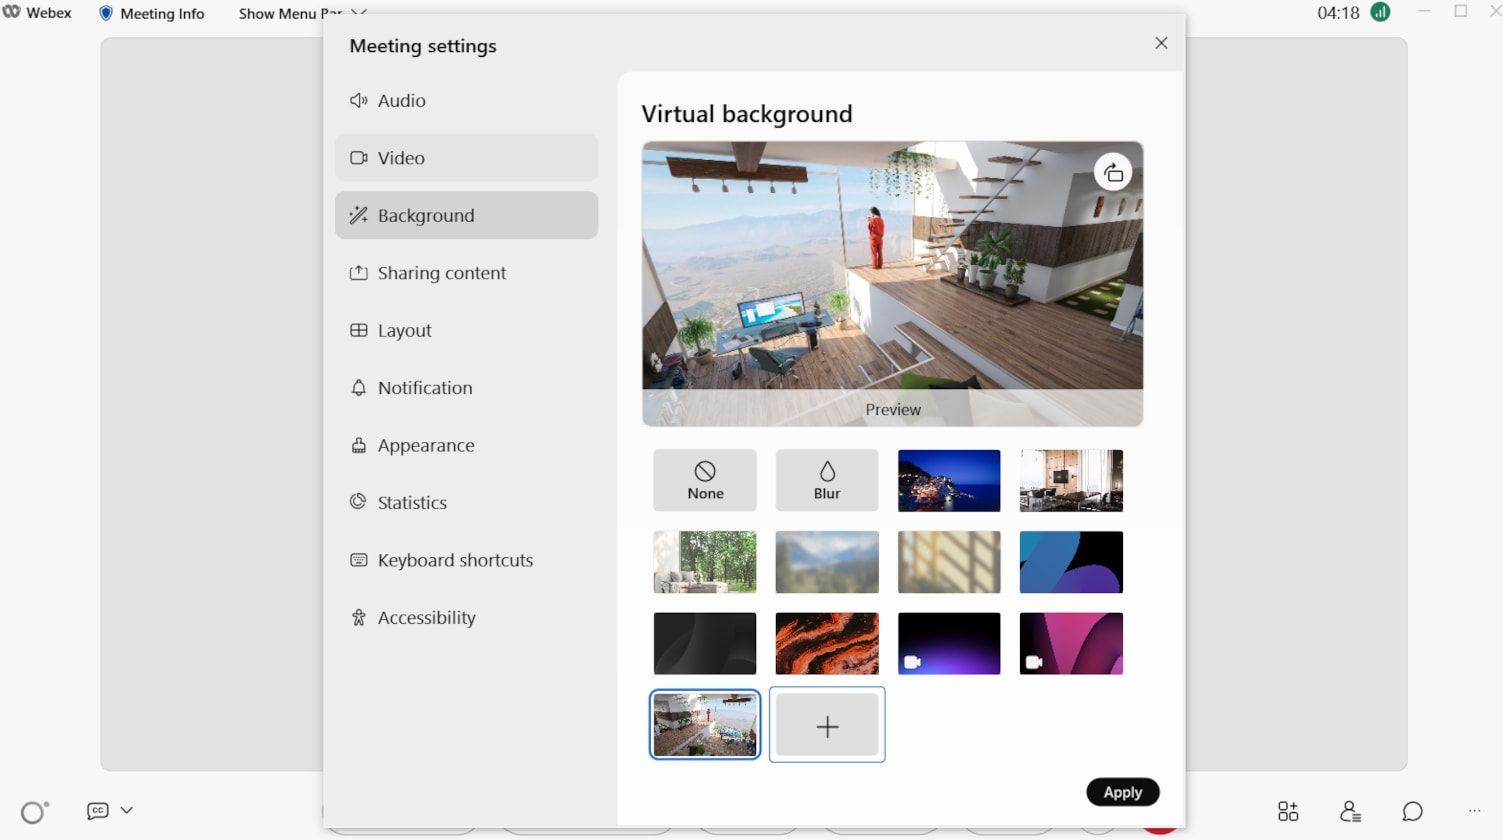Open the participants list panel

pos(1349,811)
